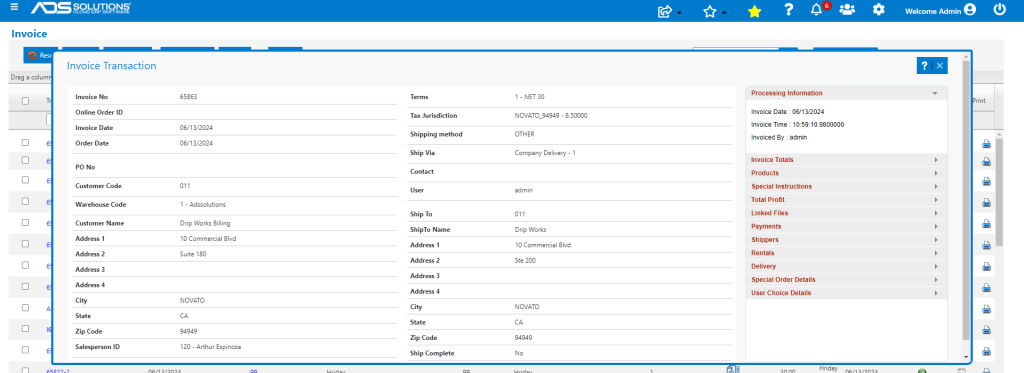Click the yellow filled star icon
This screenshot has width=1024, height=373.
tap(754, 11)
